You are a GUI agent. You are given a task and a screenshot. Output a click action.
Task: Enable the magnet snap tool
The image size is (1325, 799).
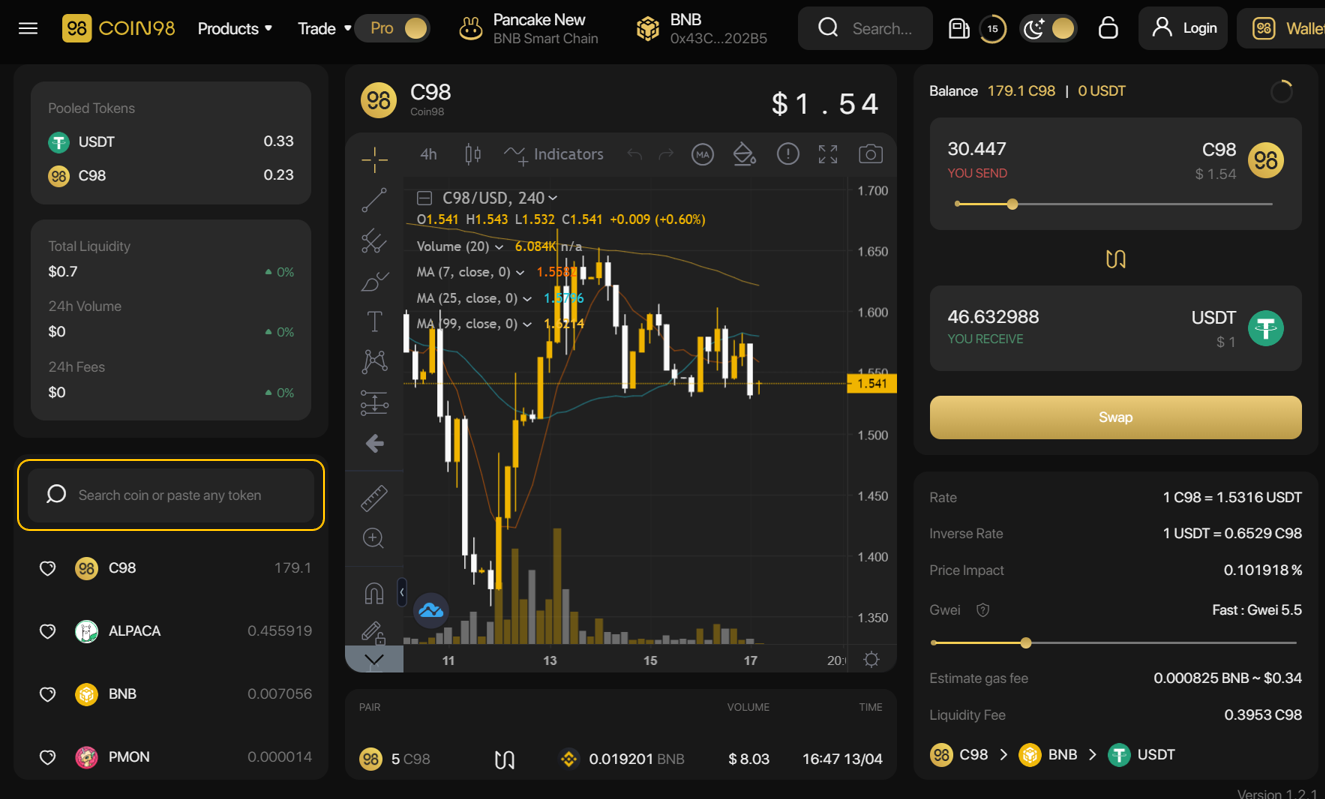coord(374,593)
